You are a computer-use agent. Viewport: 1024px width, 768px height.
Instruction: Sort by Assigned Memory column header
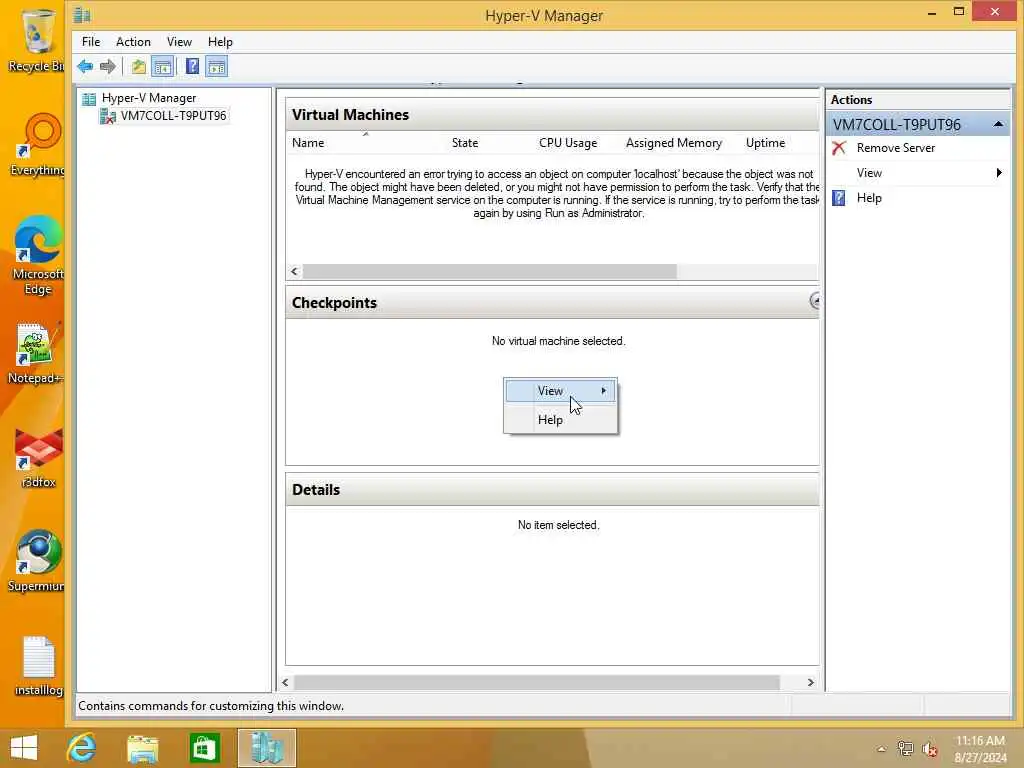673,143
